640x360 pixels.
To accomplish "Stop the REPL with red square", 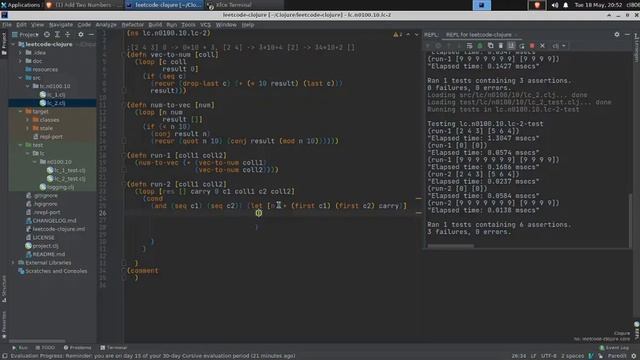I will [x=532, y=46].
